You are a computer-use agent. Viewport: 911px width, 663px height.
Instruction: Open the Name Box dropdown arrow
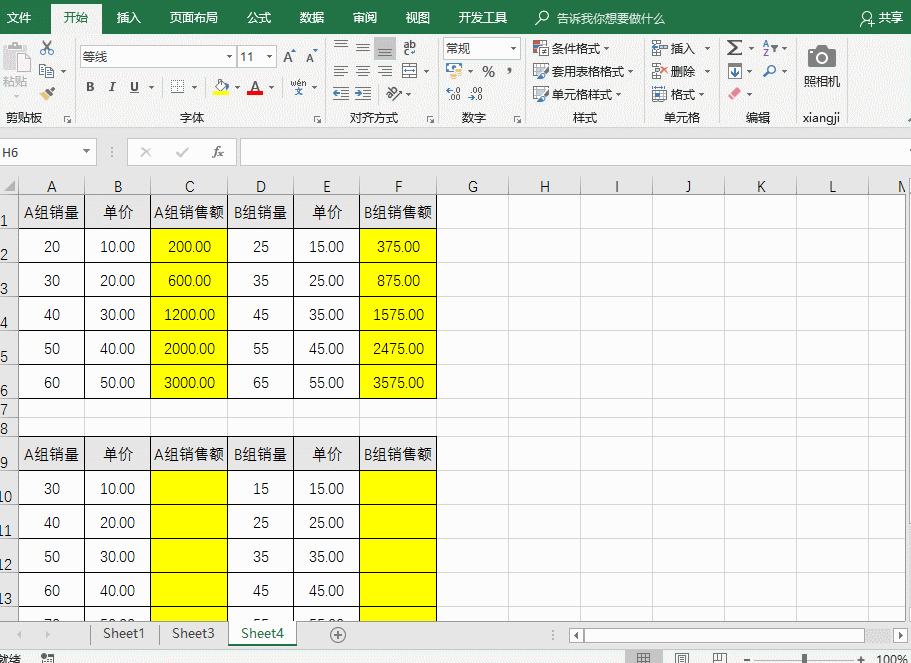tap(86, 152)
